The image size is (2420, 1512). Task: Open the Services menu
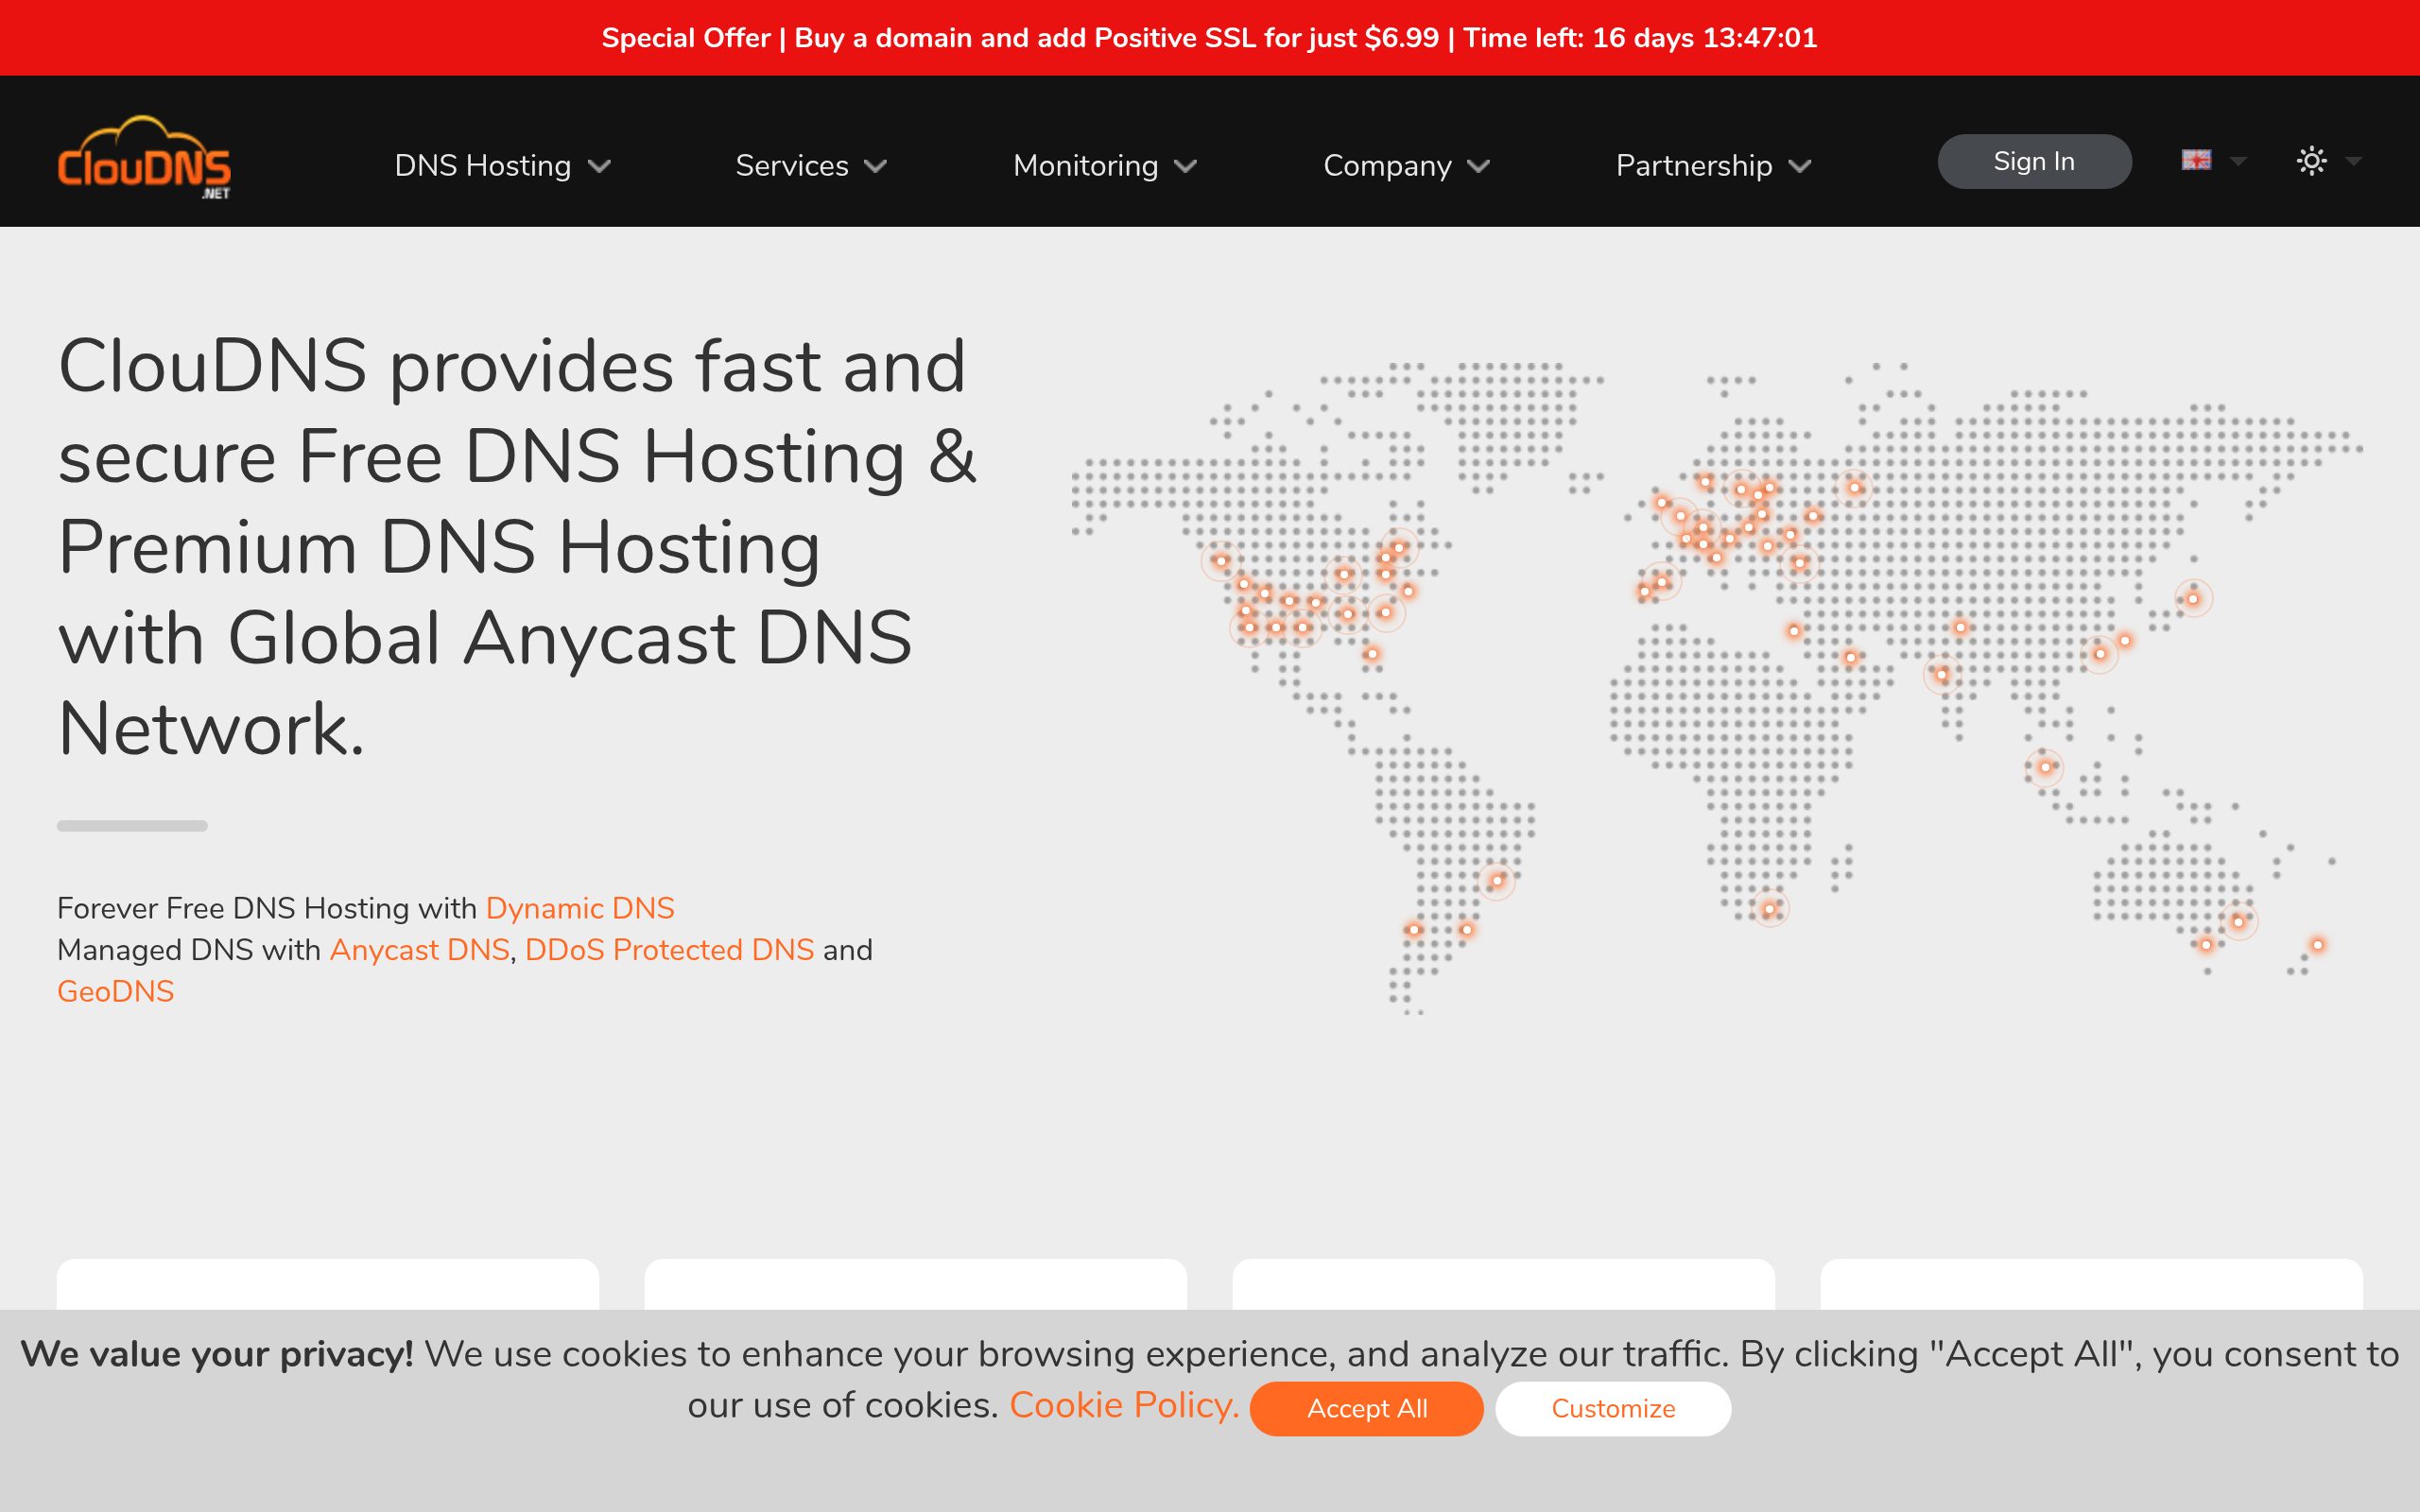(792, 165)
